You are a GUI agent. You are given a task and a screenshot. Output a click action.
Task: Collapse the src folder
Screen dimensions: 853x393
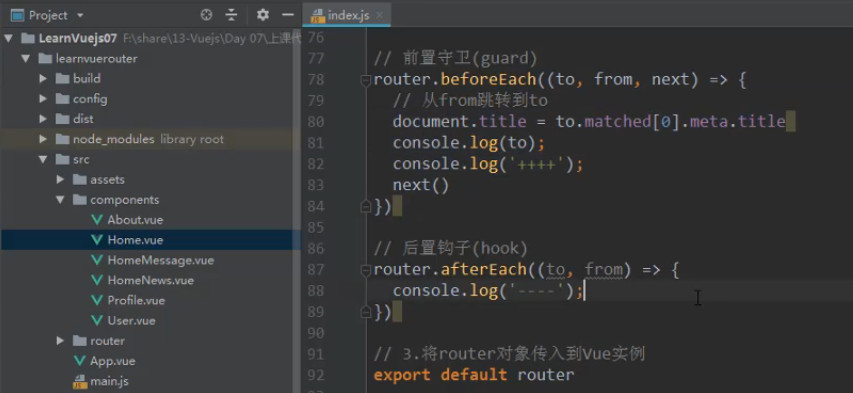(x=43, y=159)
